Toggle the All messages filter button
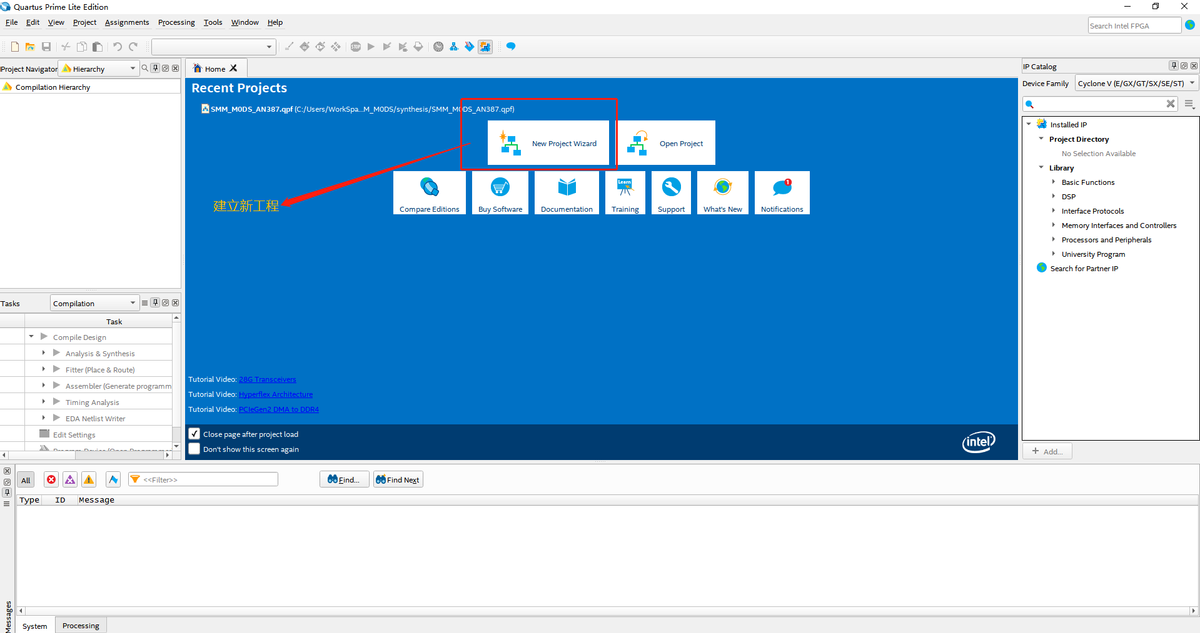1200x633 pixels. [26, 480]
